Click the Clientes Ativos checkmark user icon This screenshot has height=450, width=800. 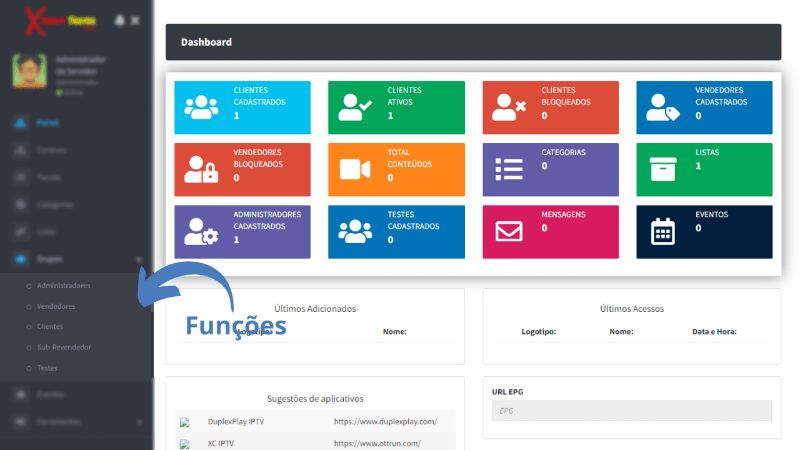coord(355,106)
